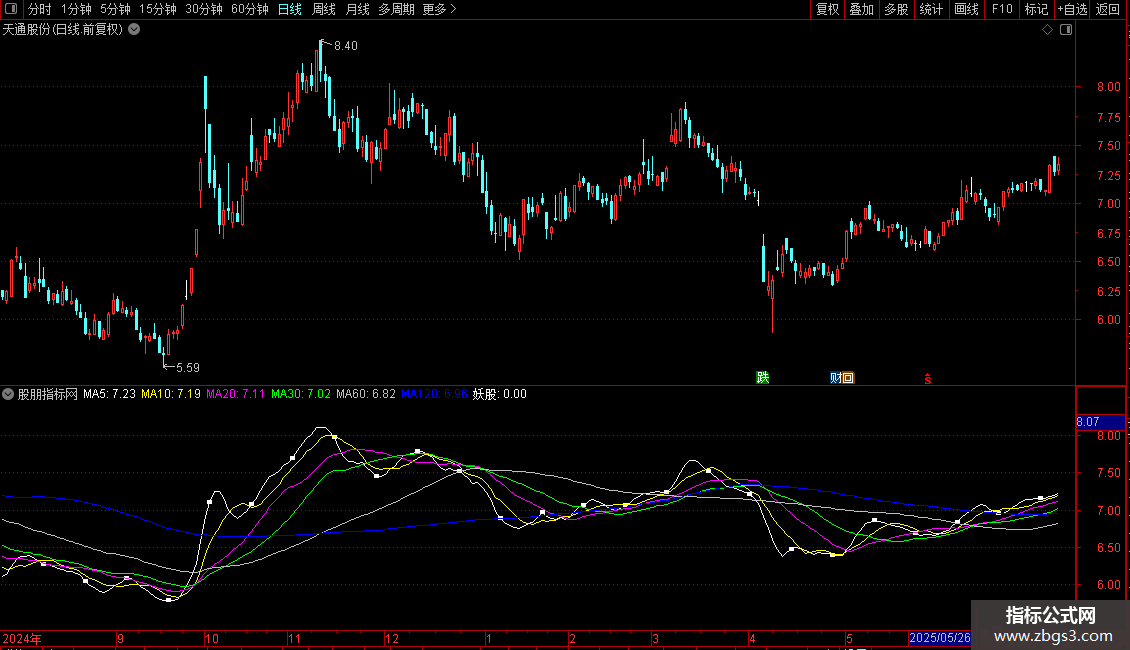
Task: Click the 2024年 label on timeline
Action: click(22, 638)
